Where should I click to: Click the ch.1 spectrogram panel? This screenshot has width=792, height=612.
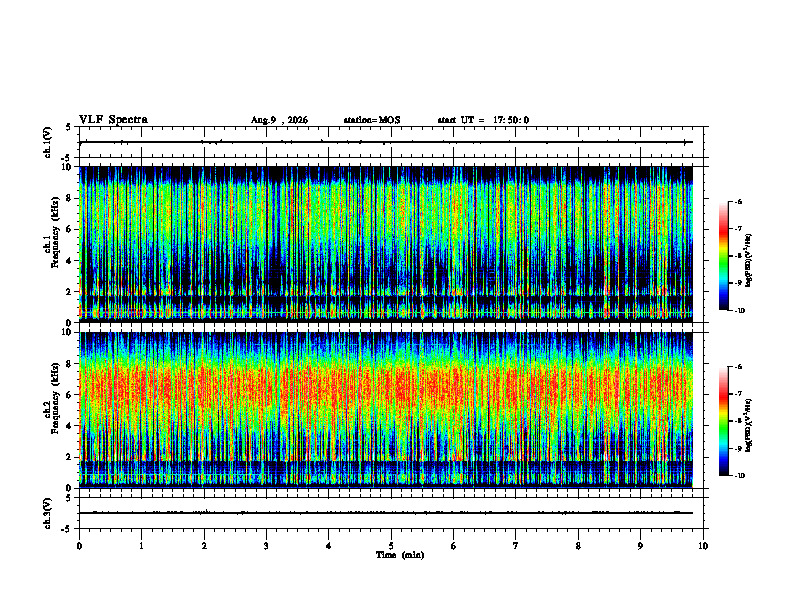point(386,244)
